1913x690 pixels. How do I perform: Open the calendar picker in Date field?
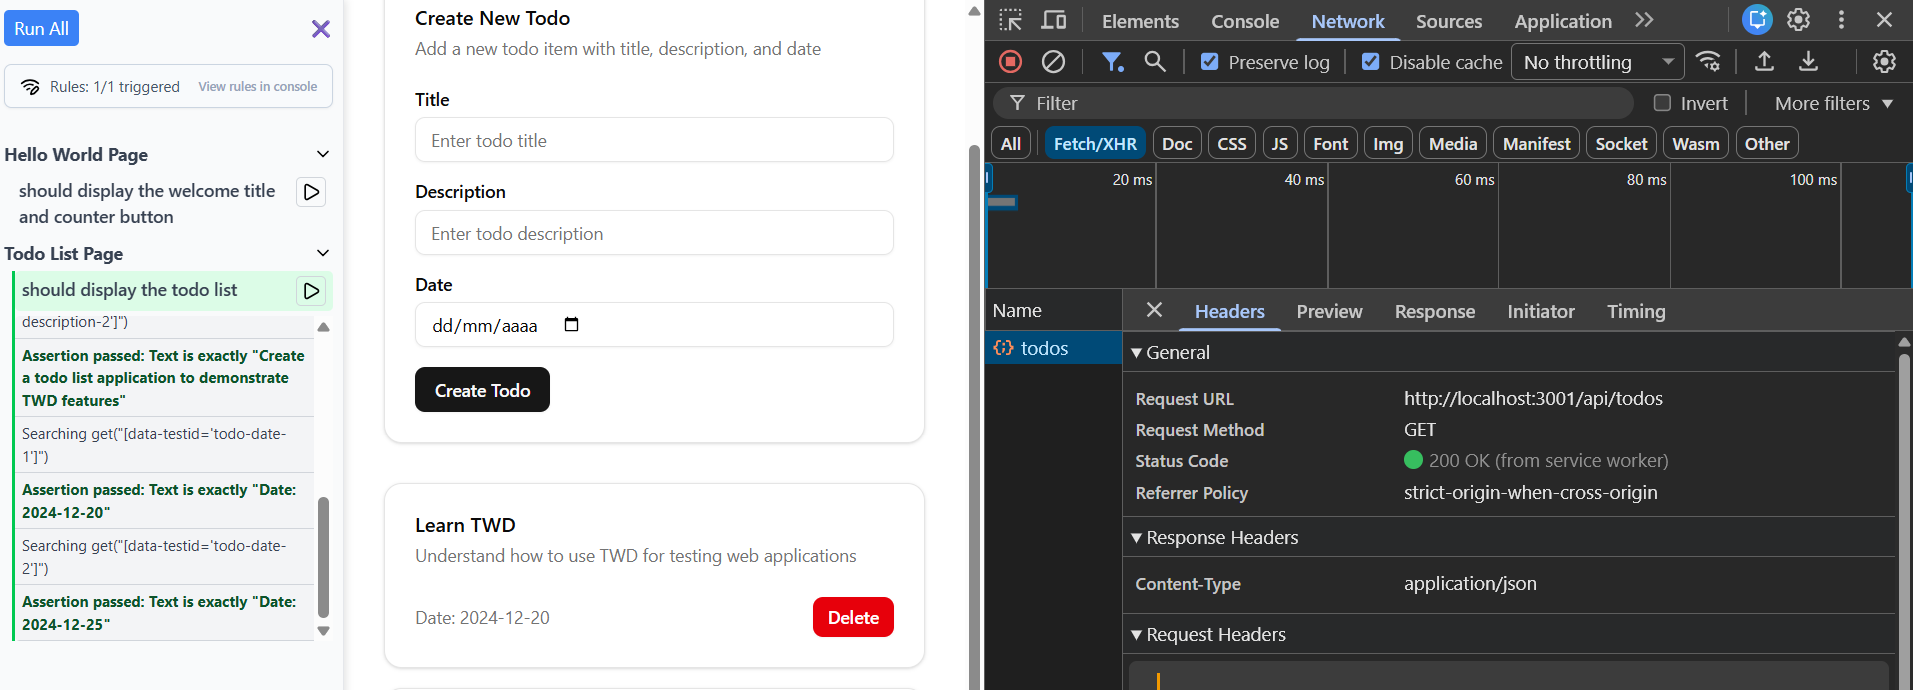(x=571, y=325)
